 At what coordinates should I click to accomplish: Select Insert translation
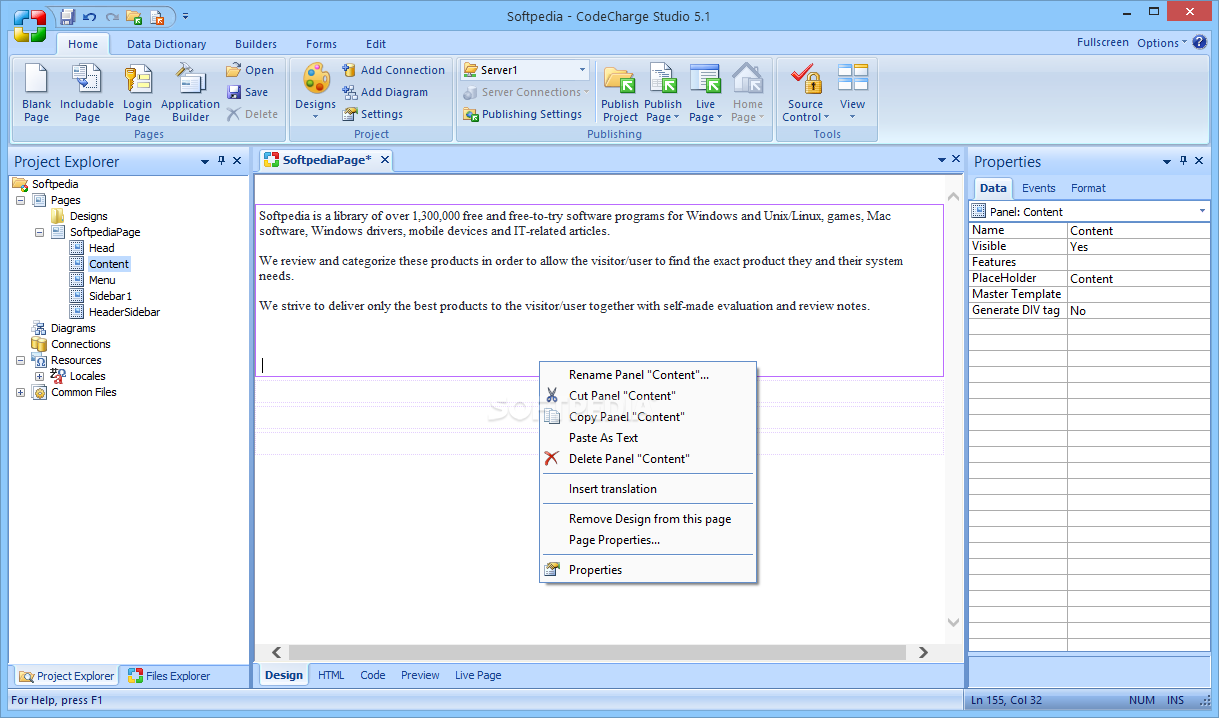coord(648,489)
